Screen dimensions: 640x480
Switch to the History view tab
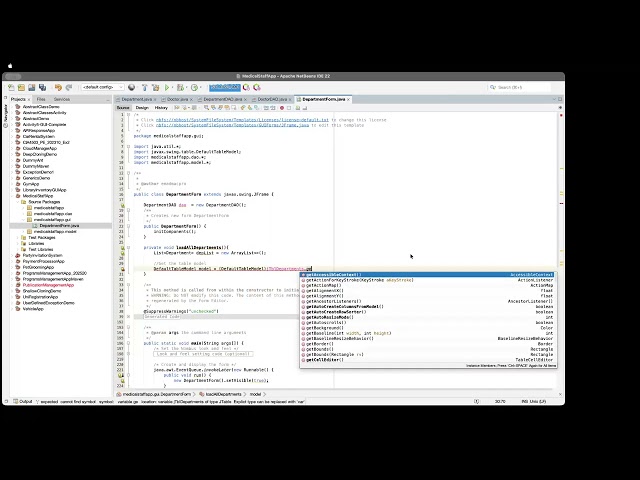[x=161, y=107]
